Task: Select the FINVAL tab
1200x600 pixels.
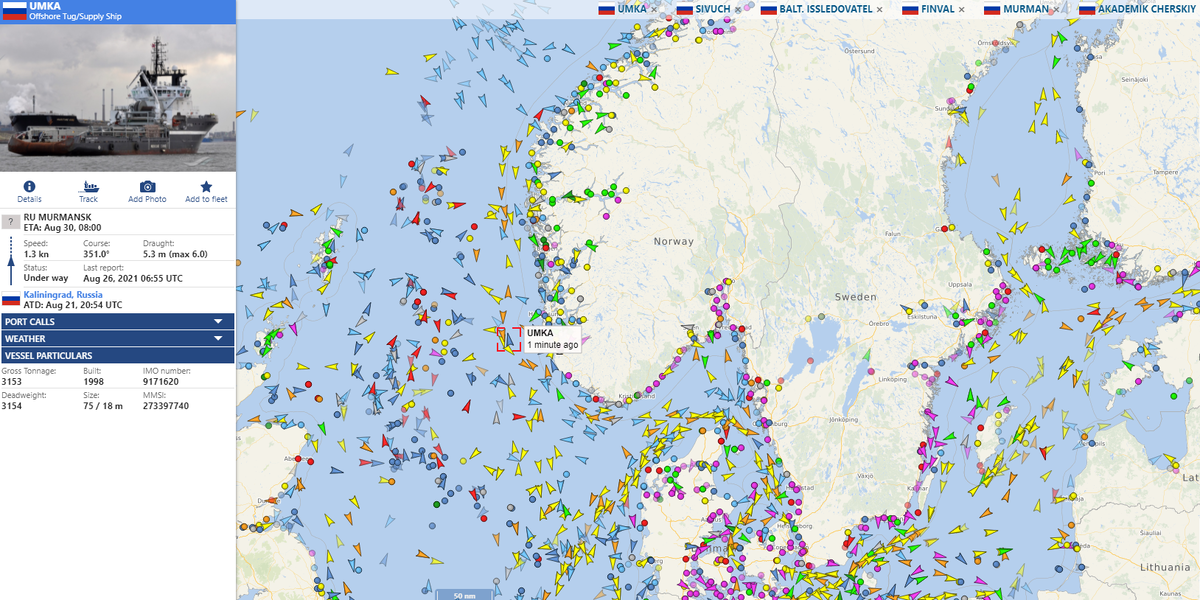Action: pyautogui.click(x=938, y=9)
